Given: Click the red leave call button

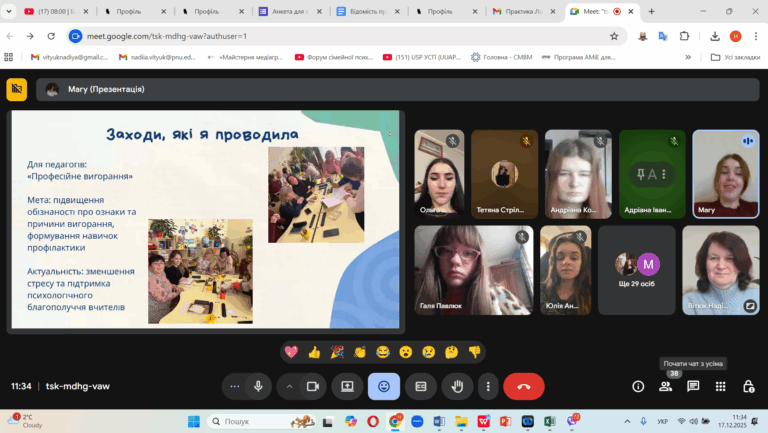Looking at the screenshot, I should click(523, 386).
